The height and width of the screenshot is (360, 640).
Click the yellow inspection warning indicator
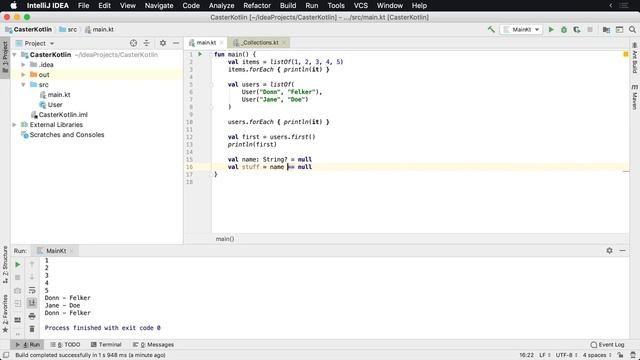coord(626,54)
